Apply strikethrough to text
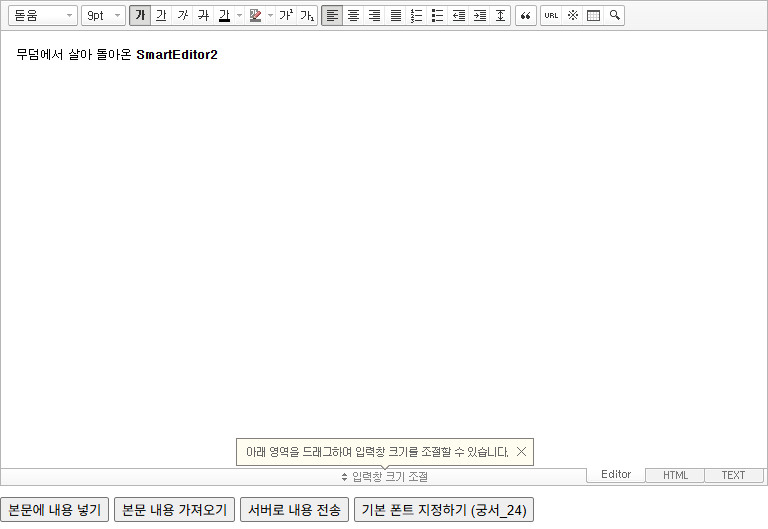 (203, 16)
